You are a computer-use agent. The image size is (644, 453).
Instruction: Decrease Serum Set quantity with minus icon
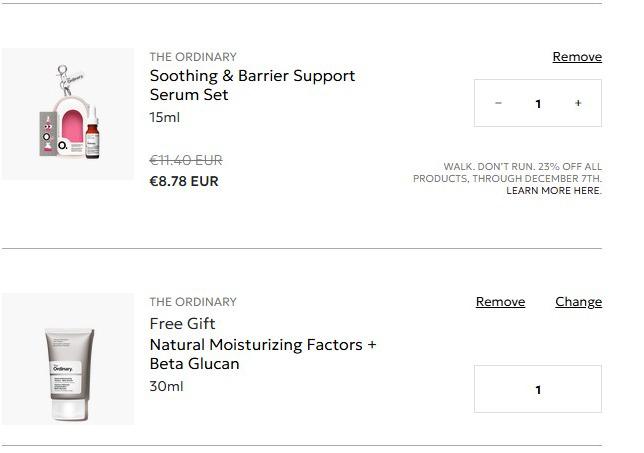(x=498, y=103)
